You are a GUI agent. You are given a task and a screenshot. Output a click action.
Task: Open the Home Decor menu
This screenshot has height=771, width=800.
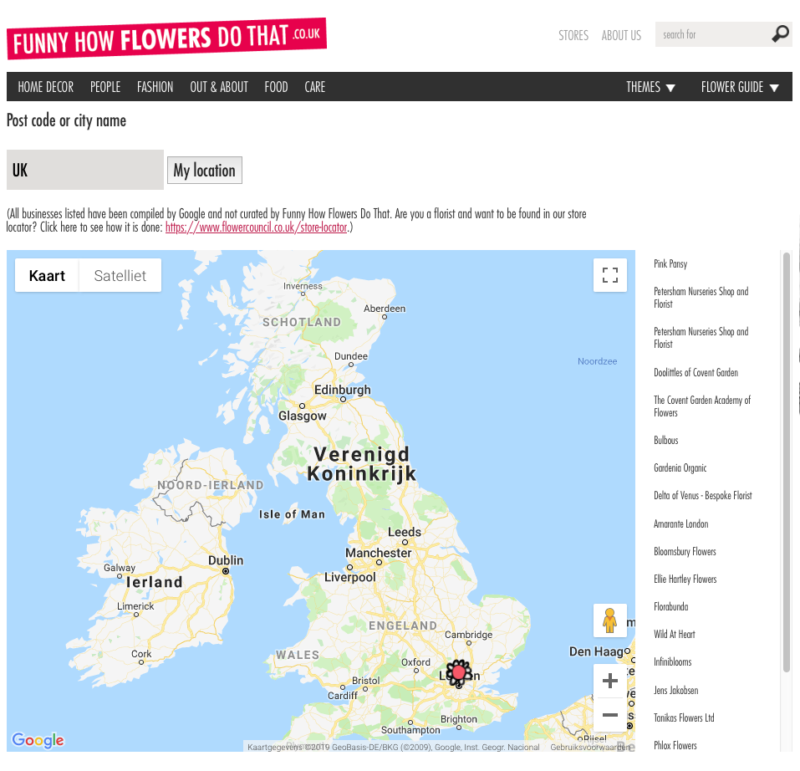[x=46, y=87]
